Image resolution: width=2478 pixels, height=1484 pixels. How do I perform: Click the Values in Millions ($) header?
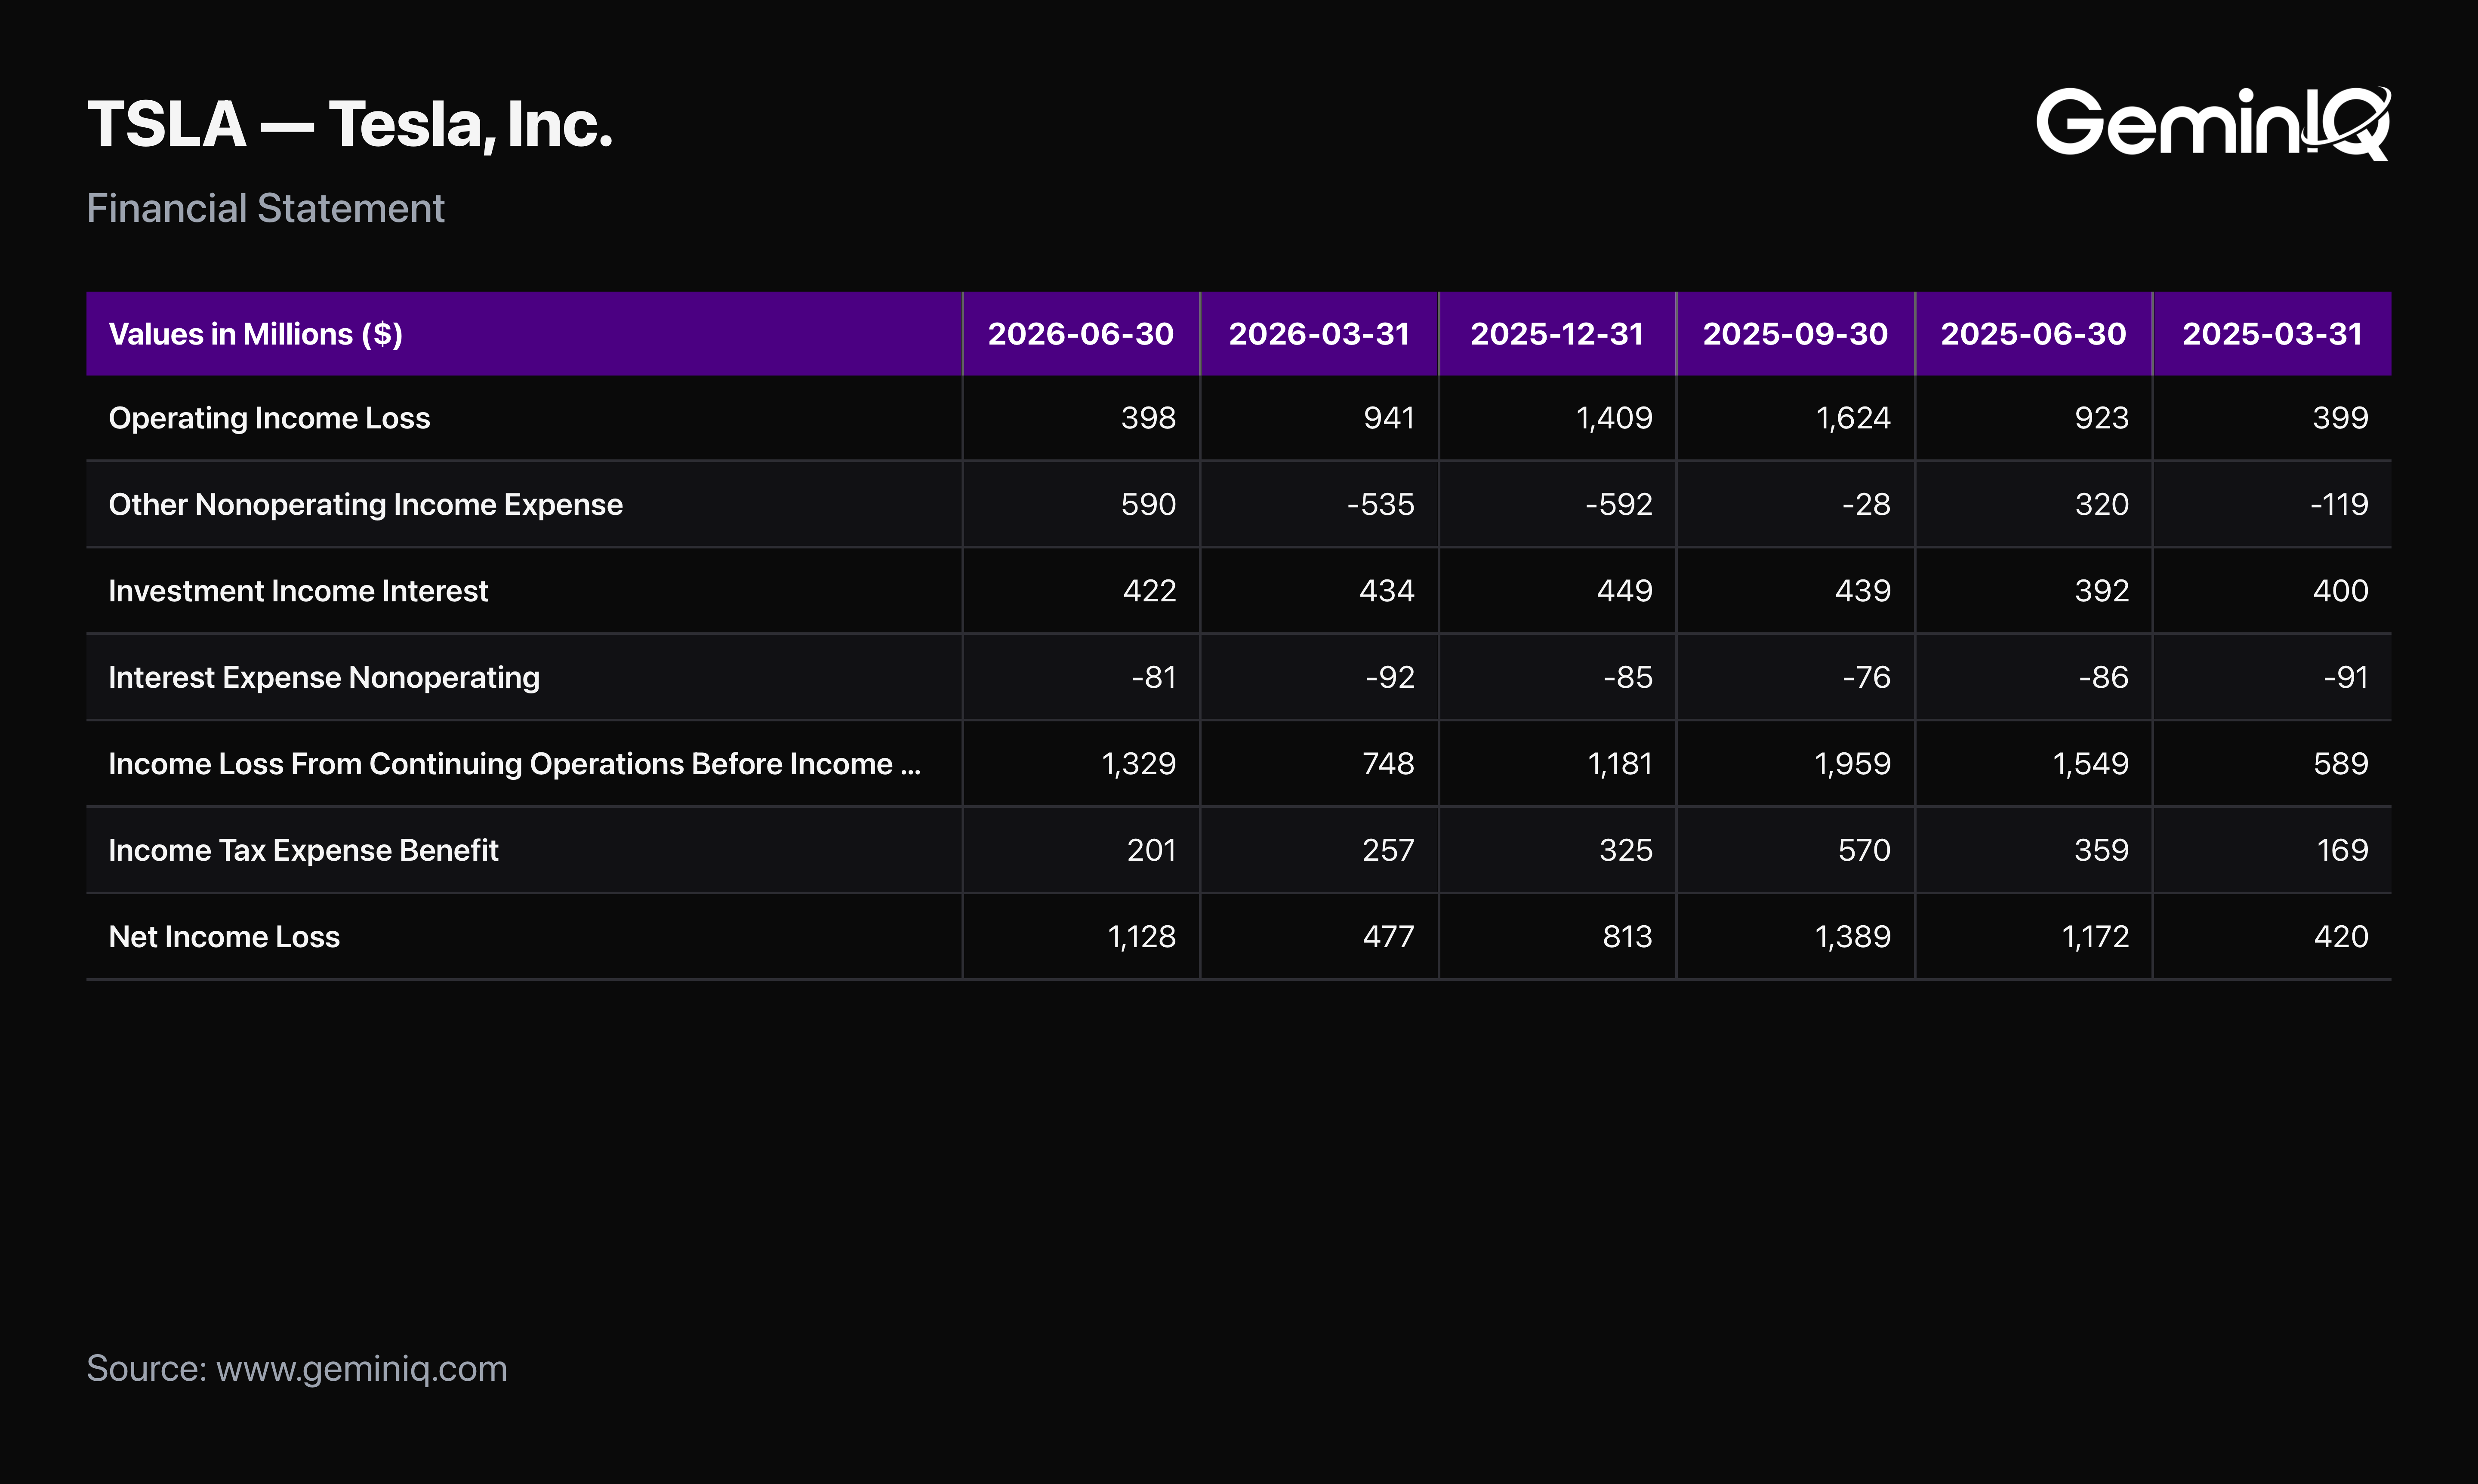[x=256, y=334]
